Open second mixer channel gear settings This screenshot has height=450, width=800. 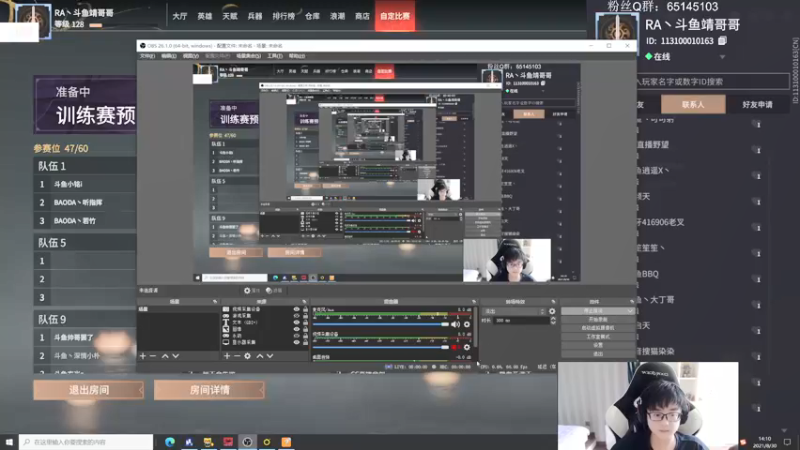pyautogui.click(x=467, y=347)
